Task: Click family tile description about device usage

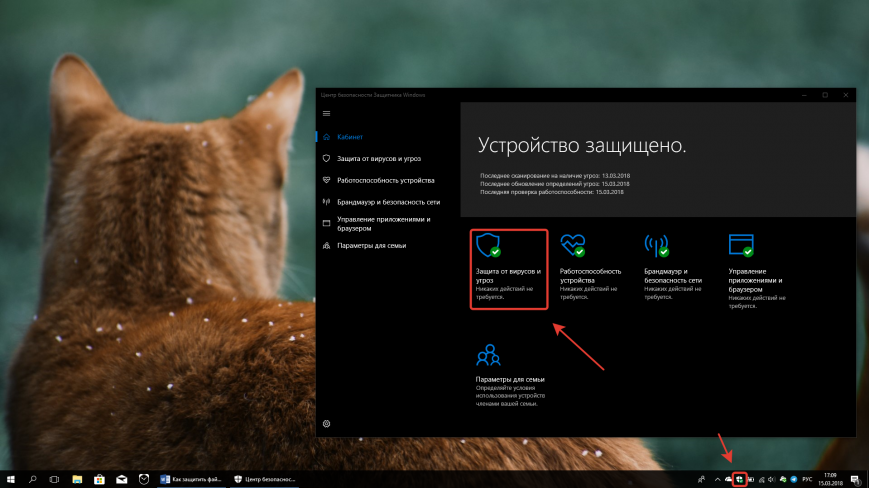Action: click(x=510, y=396)
